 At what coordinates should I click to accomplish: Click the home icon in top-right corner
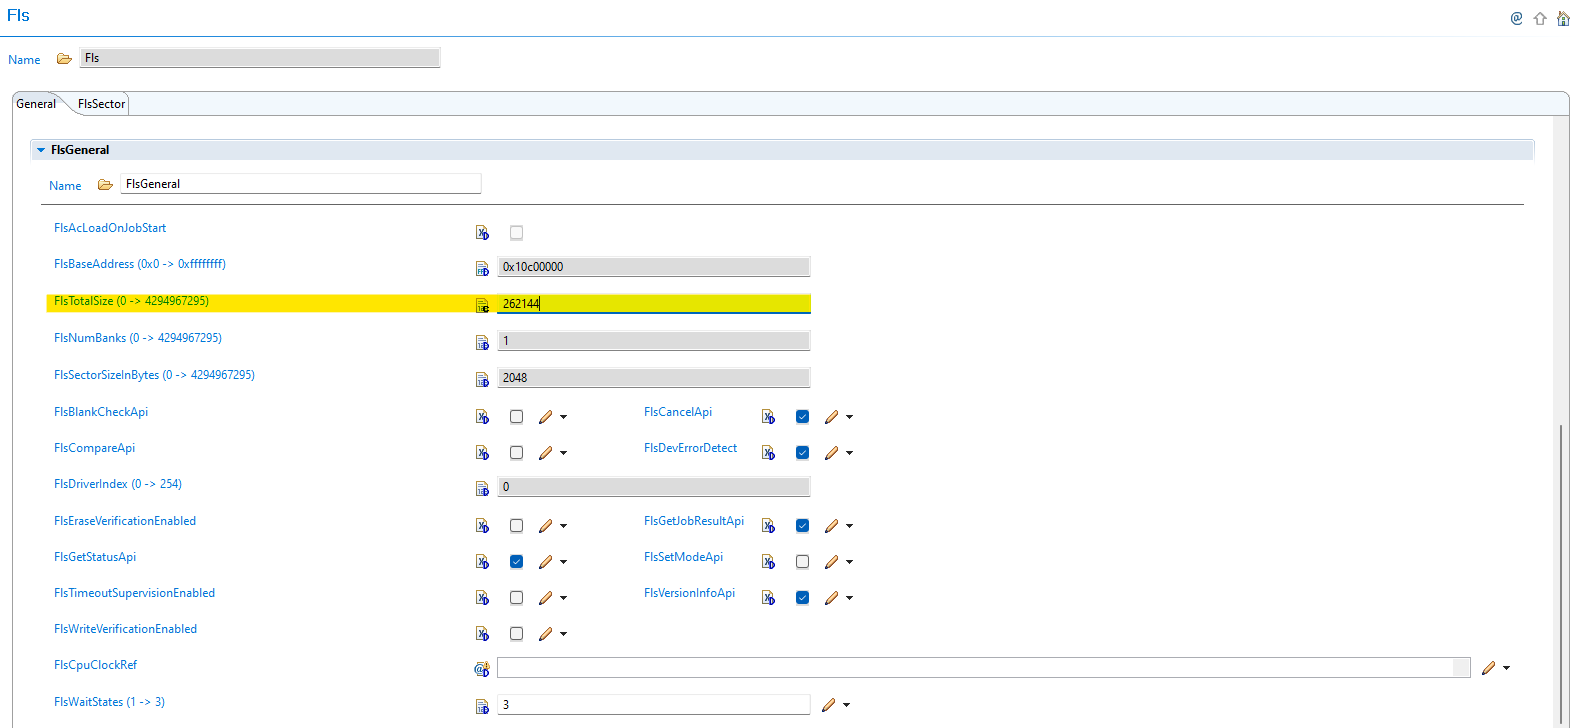tap(1563, 18)
